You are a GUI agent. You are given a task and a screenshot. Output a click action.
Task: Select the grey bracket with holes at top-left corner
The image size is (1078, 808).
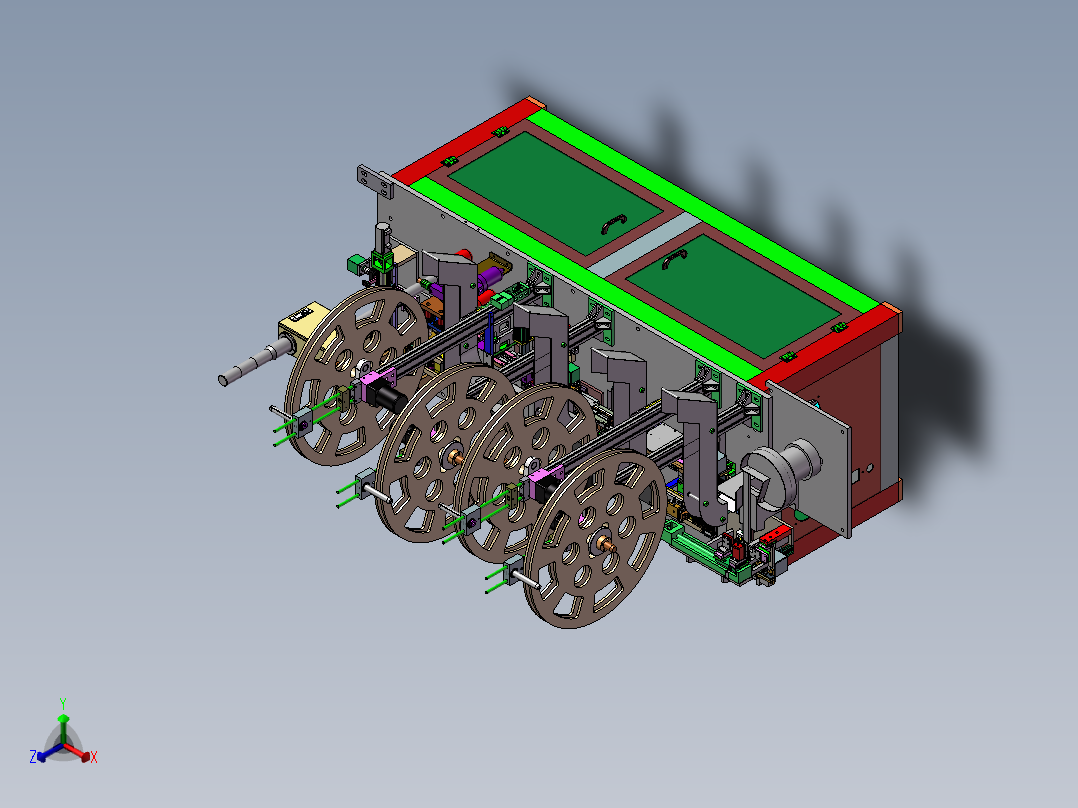click(x=375, y=182)
